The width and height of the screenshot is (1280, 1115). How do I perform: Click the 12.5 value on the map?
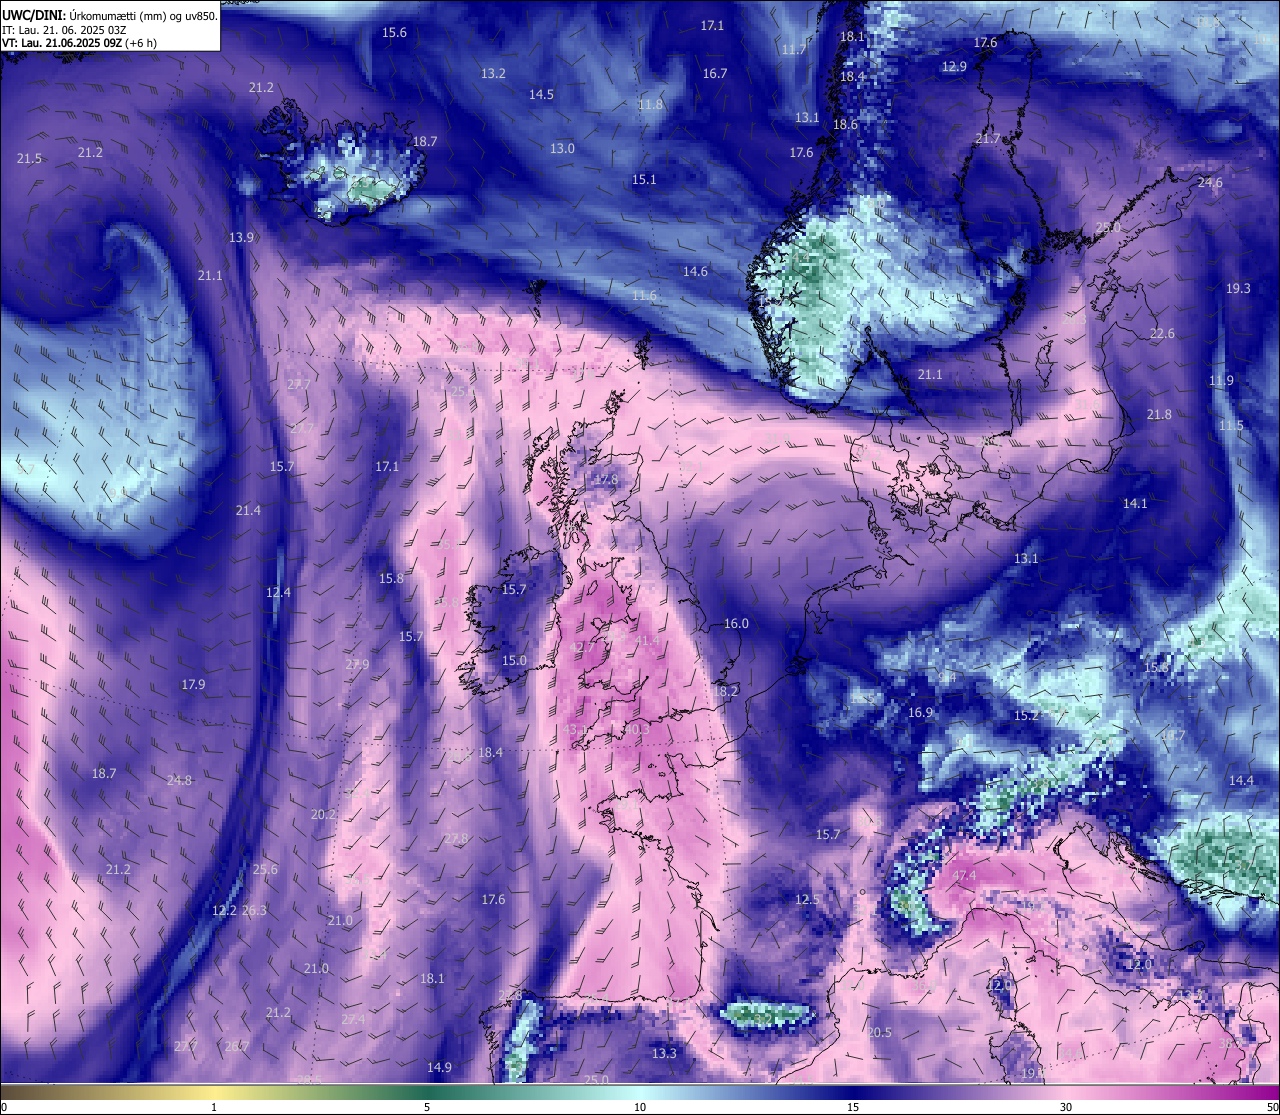[x=807, y=900]
